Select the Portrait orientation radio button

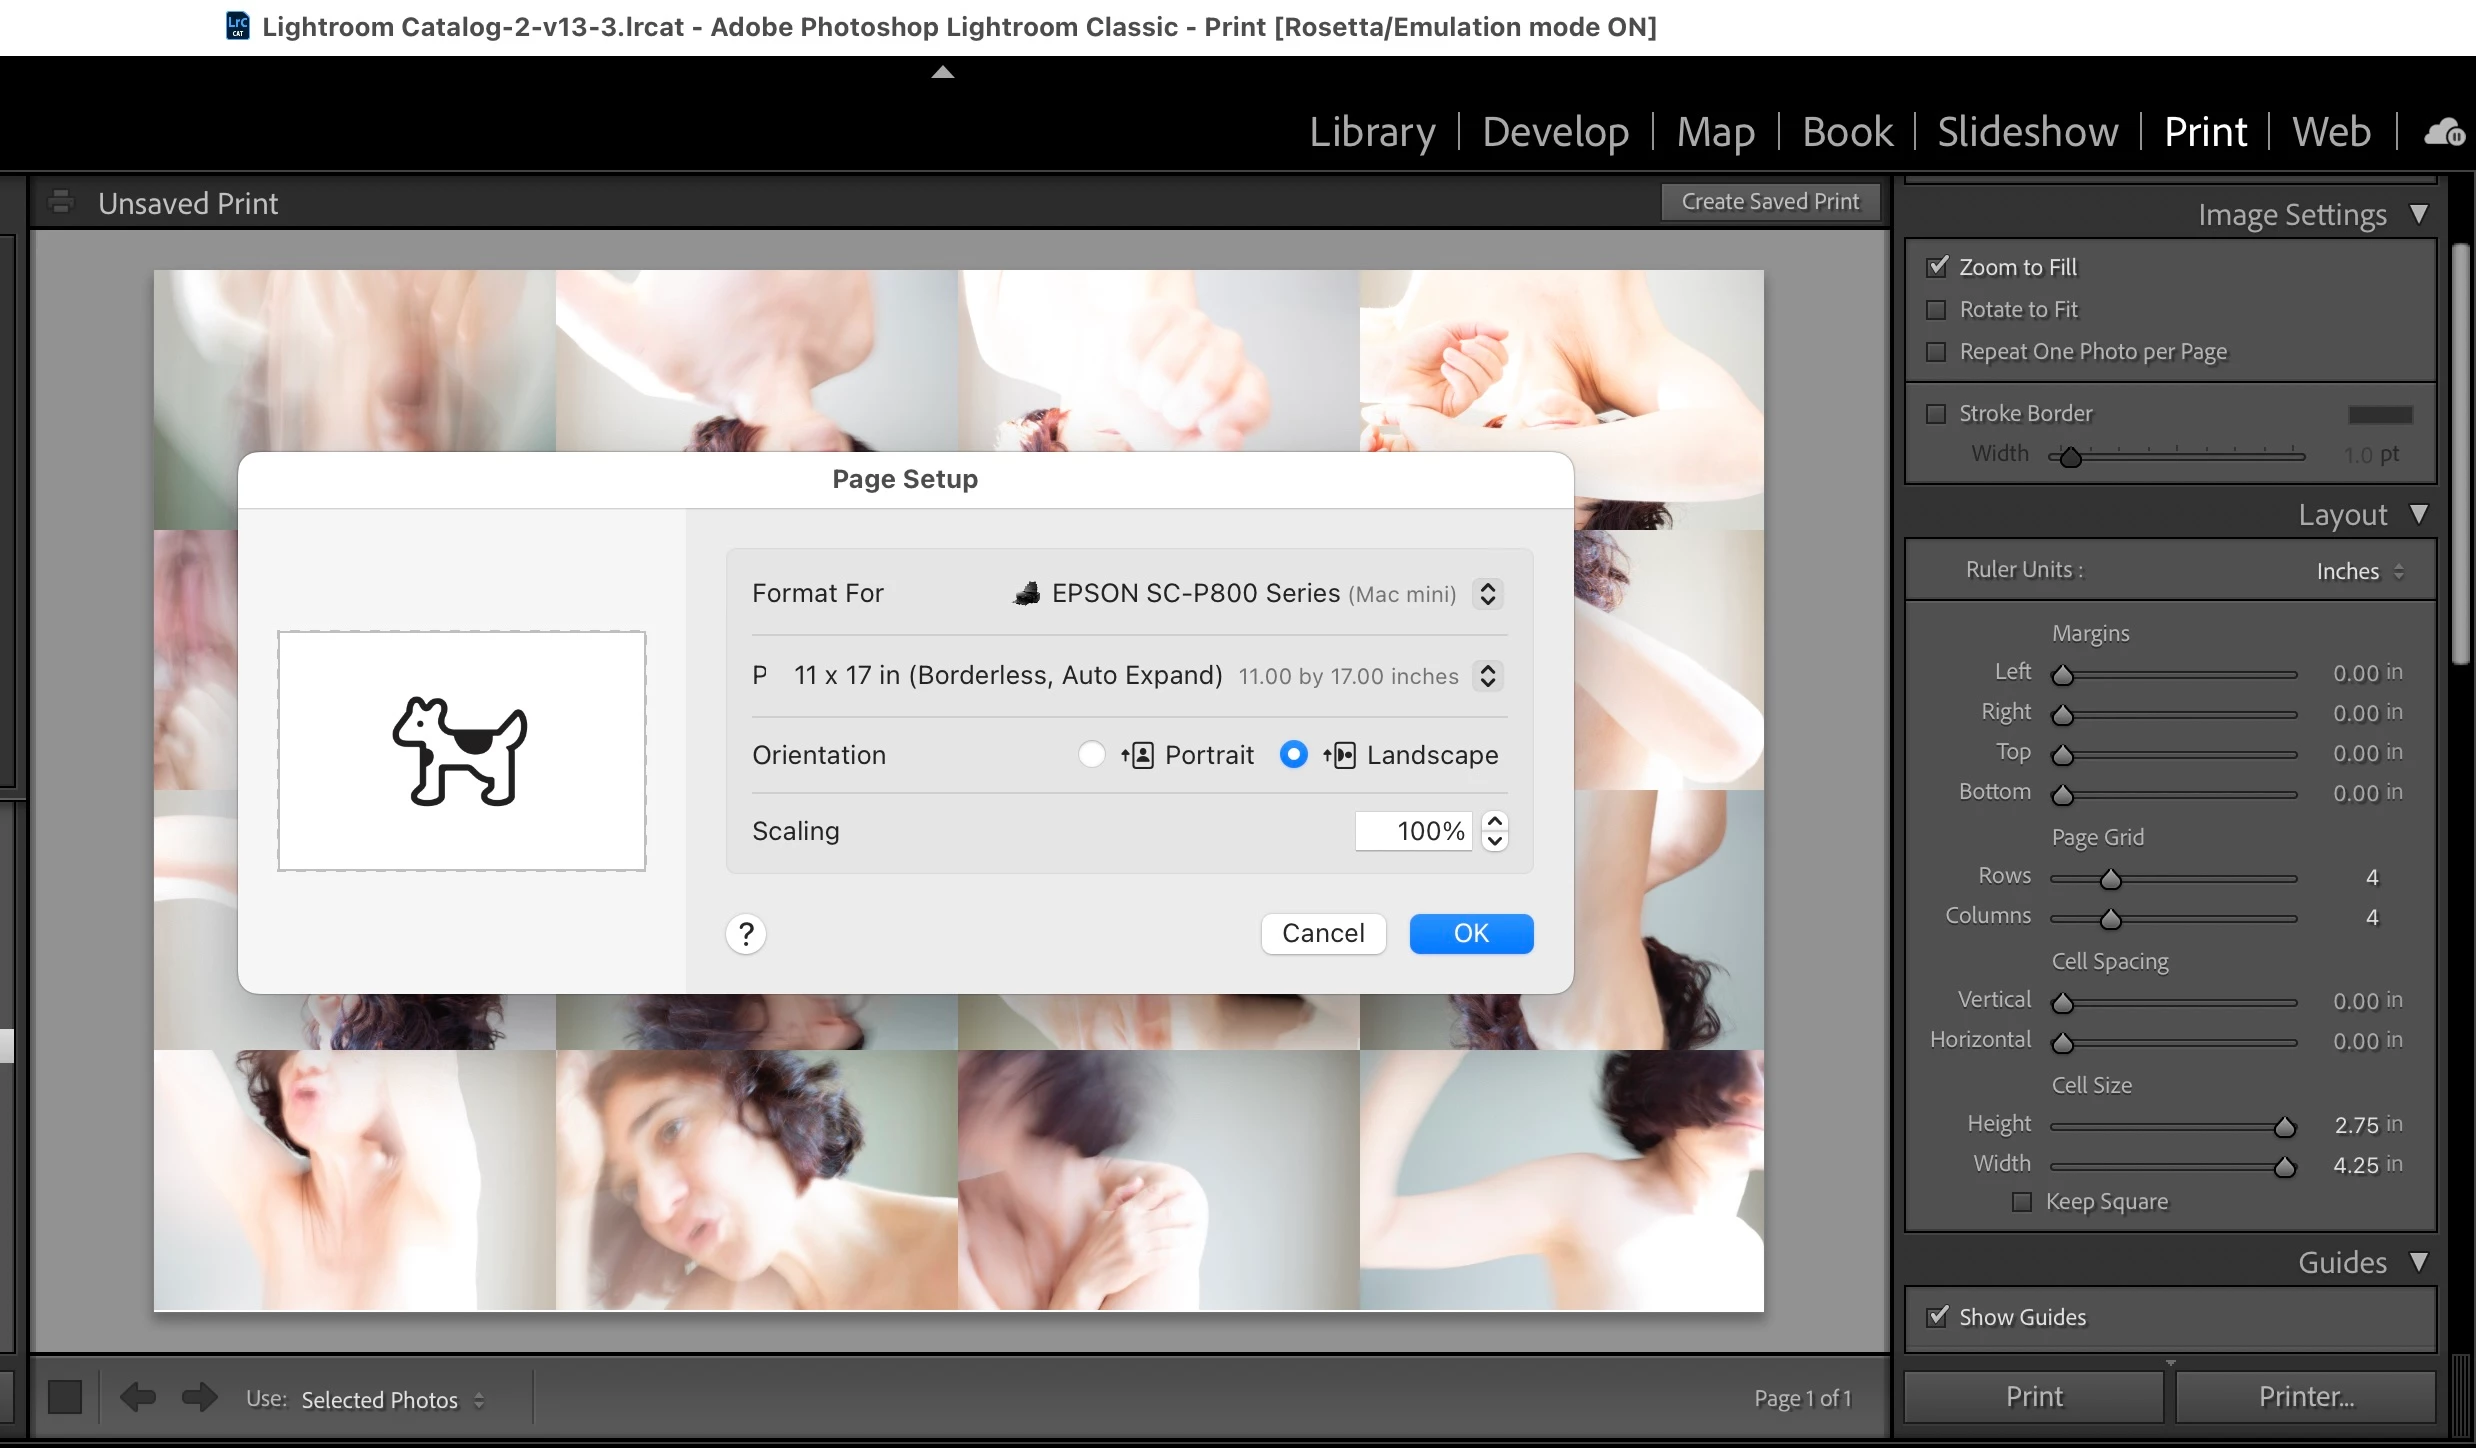pos(1092,754)
